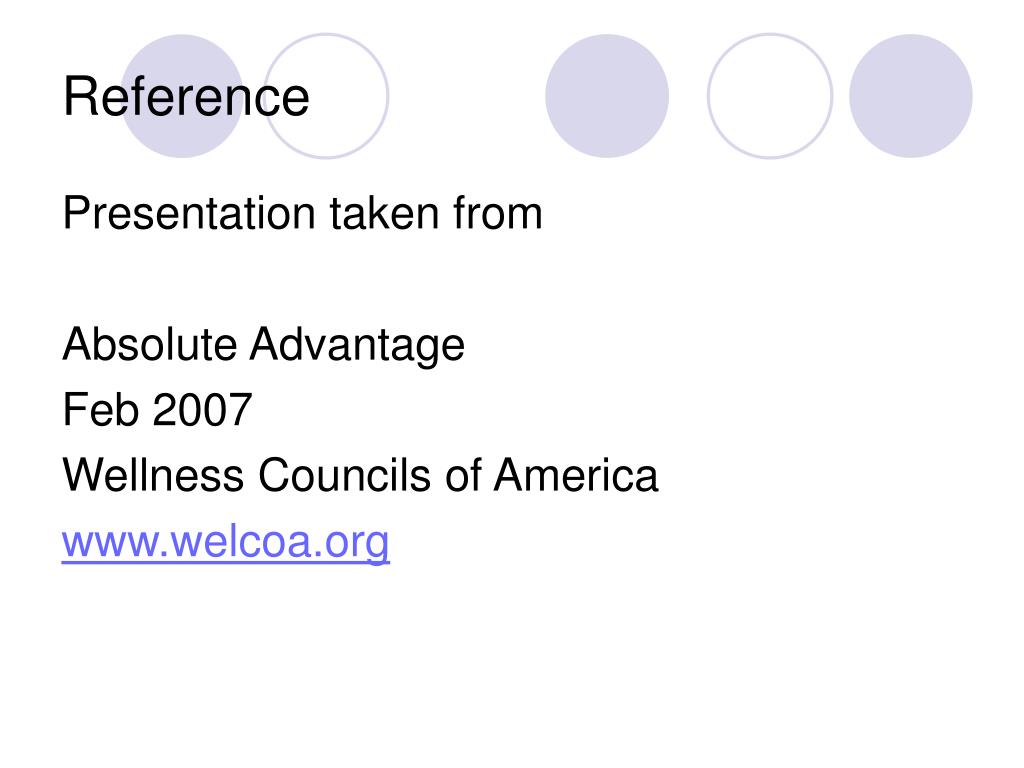Click the empty outlined circle beside Reference title
Screen dimensions: 1024x768
point(326,96)
